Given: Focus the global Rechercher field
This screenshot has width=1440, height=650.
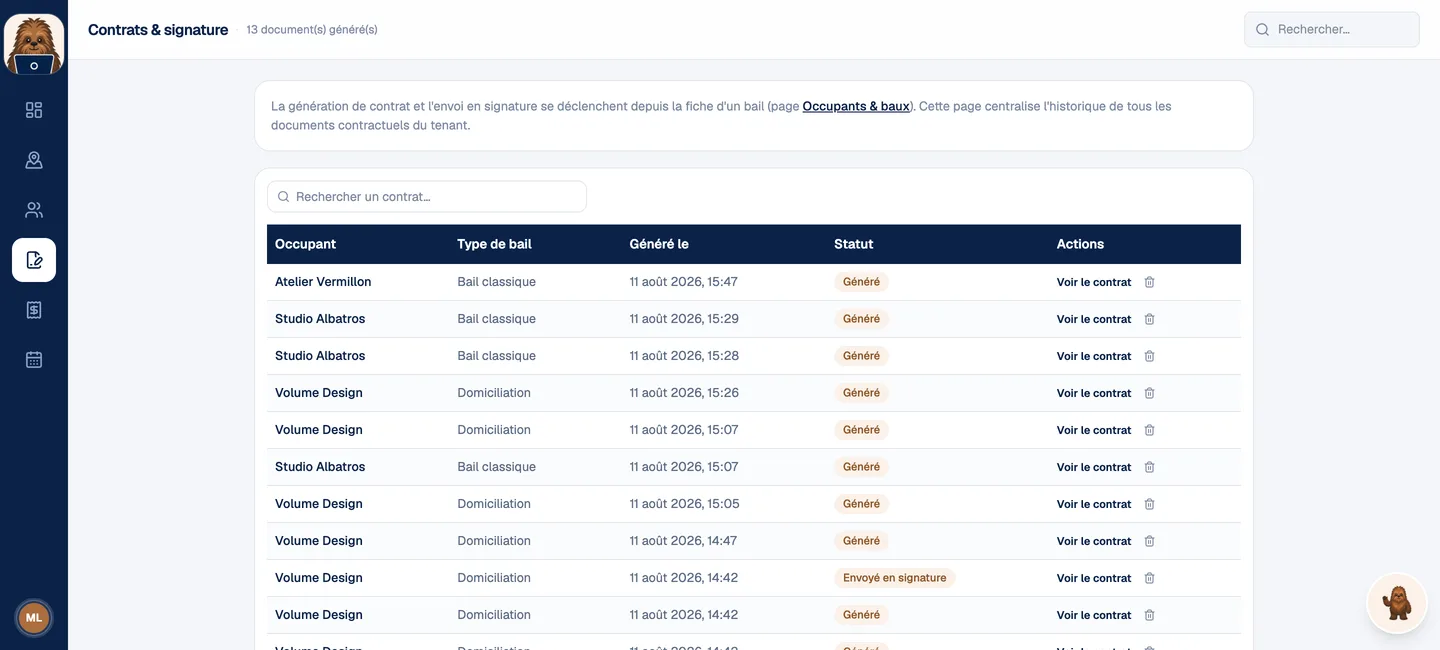Looking at the screenshot, I should pyautogui.click(x=1332, y=30).
